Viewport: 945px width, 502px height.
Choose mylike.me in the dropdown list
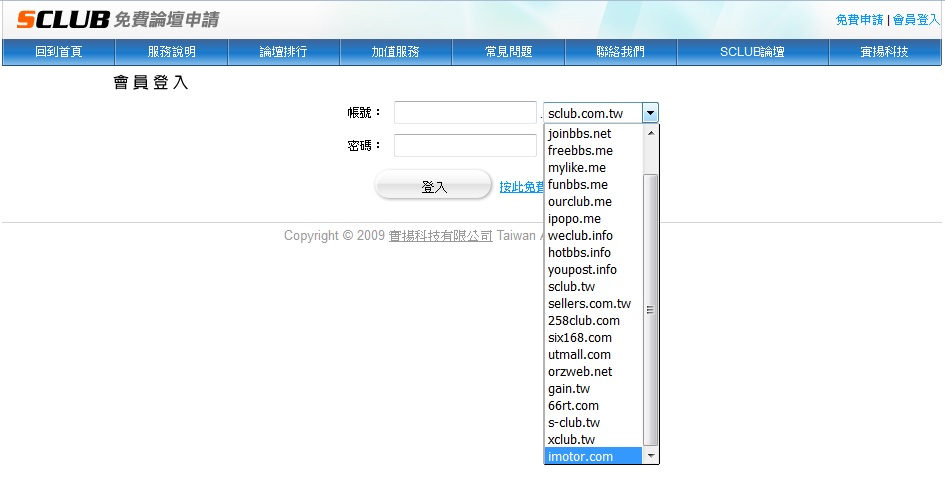point(593,167)
